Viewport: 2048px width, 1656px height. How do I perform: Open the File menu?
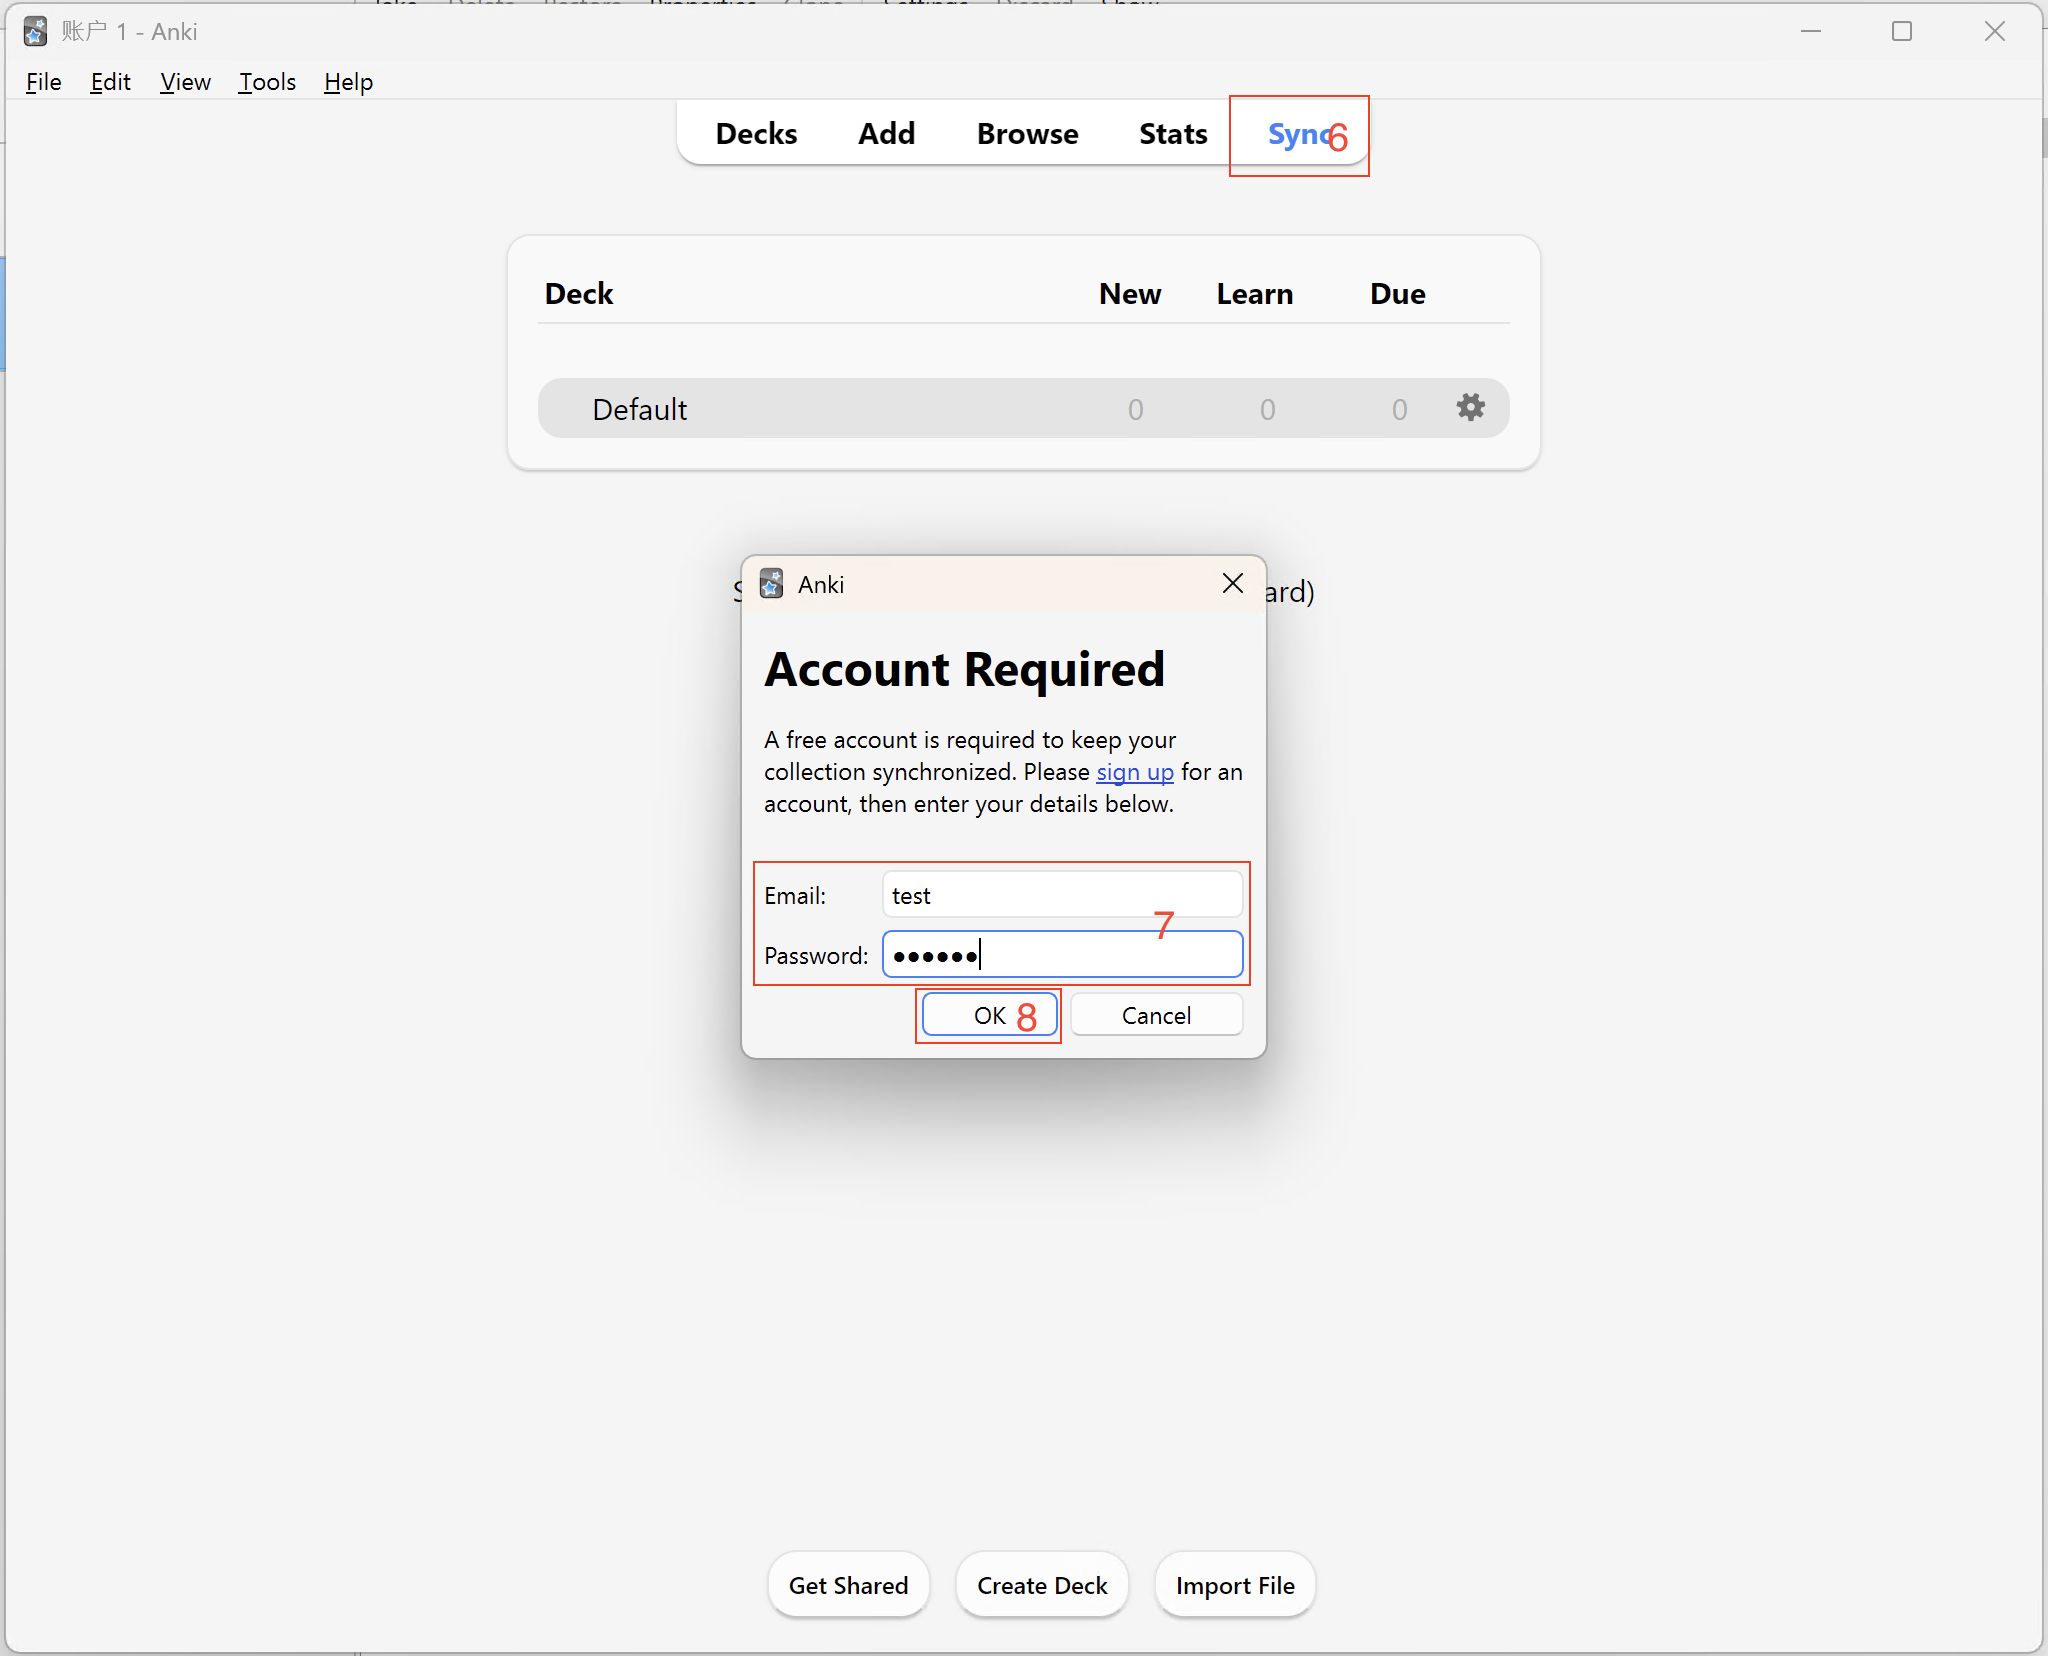tap(43, 82)
